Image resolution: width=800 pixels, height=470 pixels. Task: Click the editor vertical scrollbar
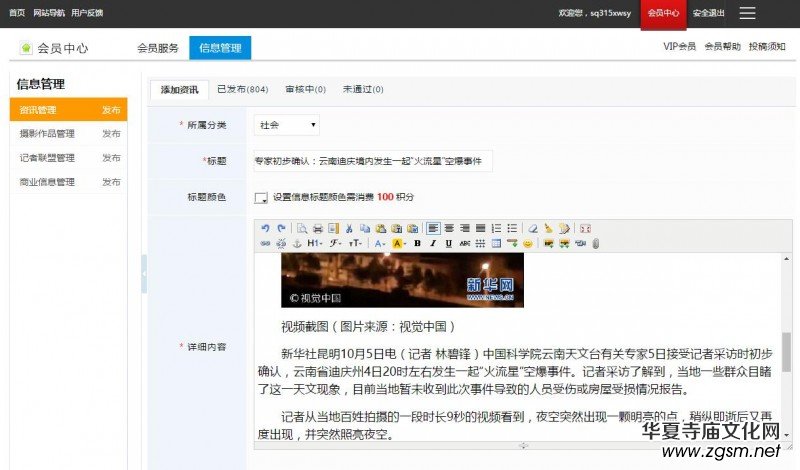click(786, 350)
